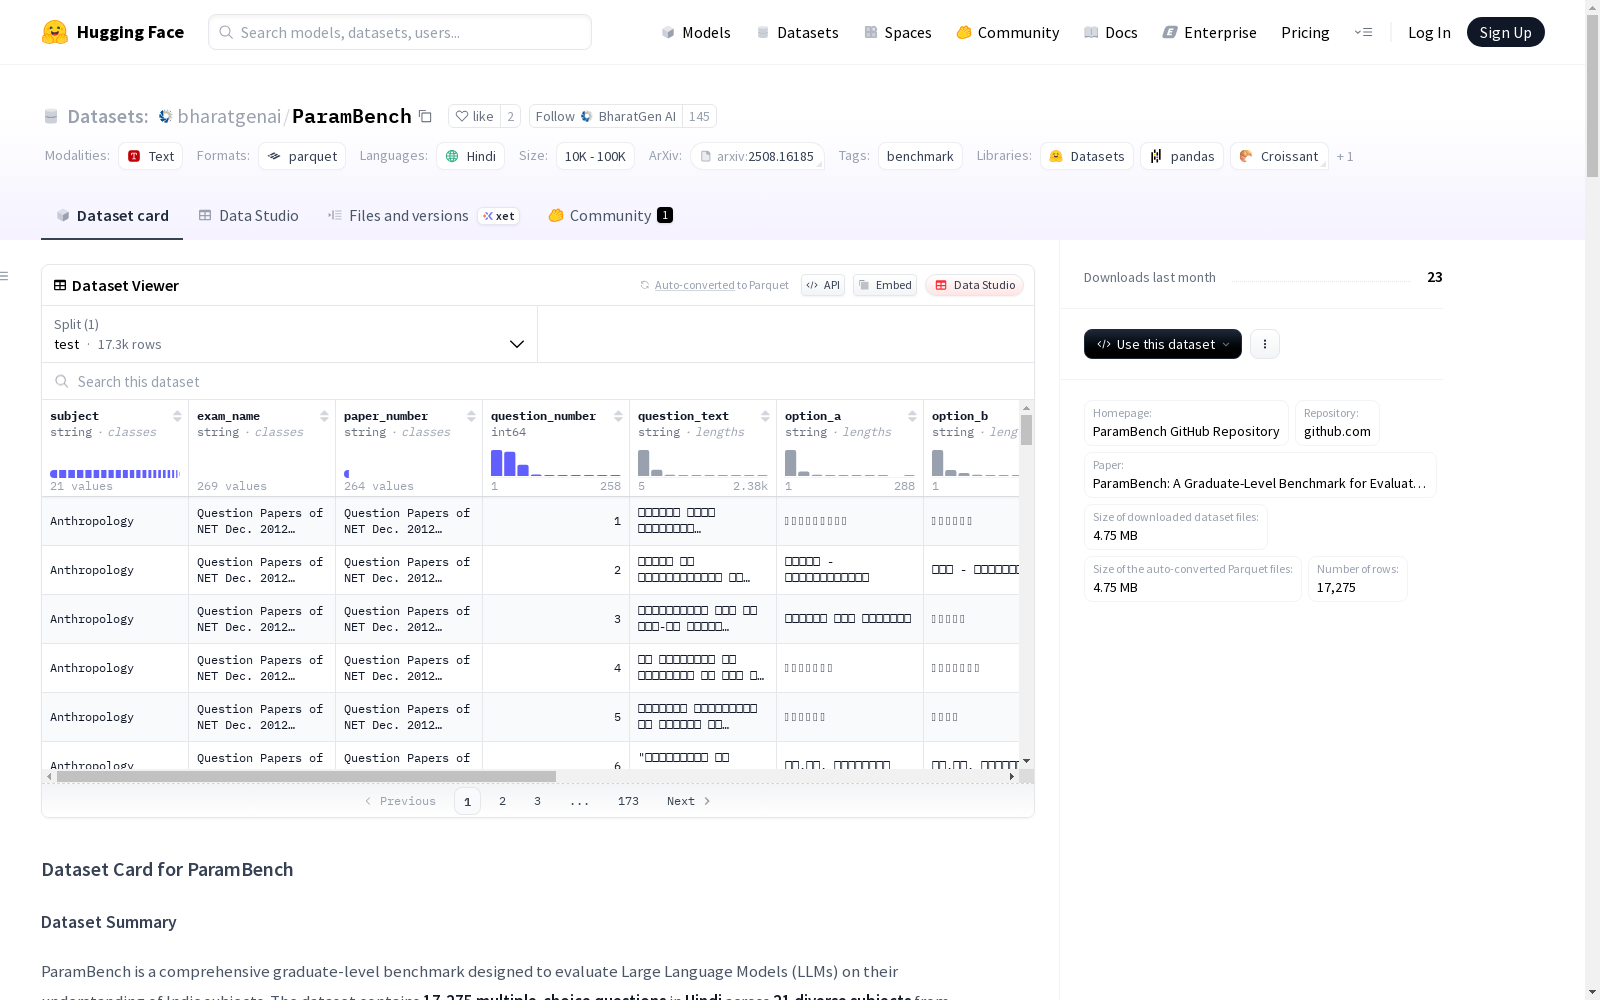Image resolution: width=1600 pixels, height=1000 pixels.
Task: Click the 145 followers count
Action: click(x=699, y=116)
